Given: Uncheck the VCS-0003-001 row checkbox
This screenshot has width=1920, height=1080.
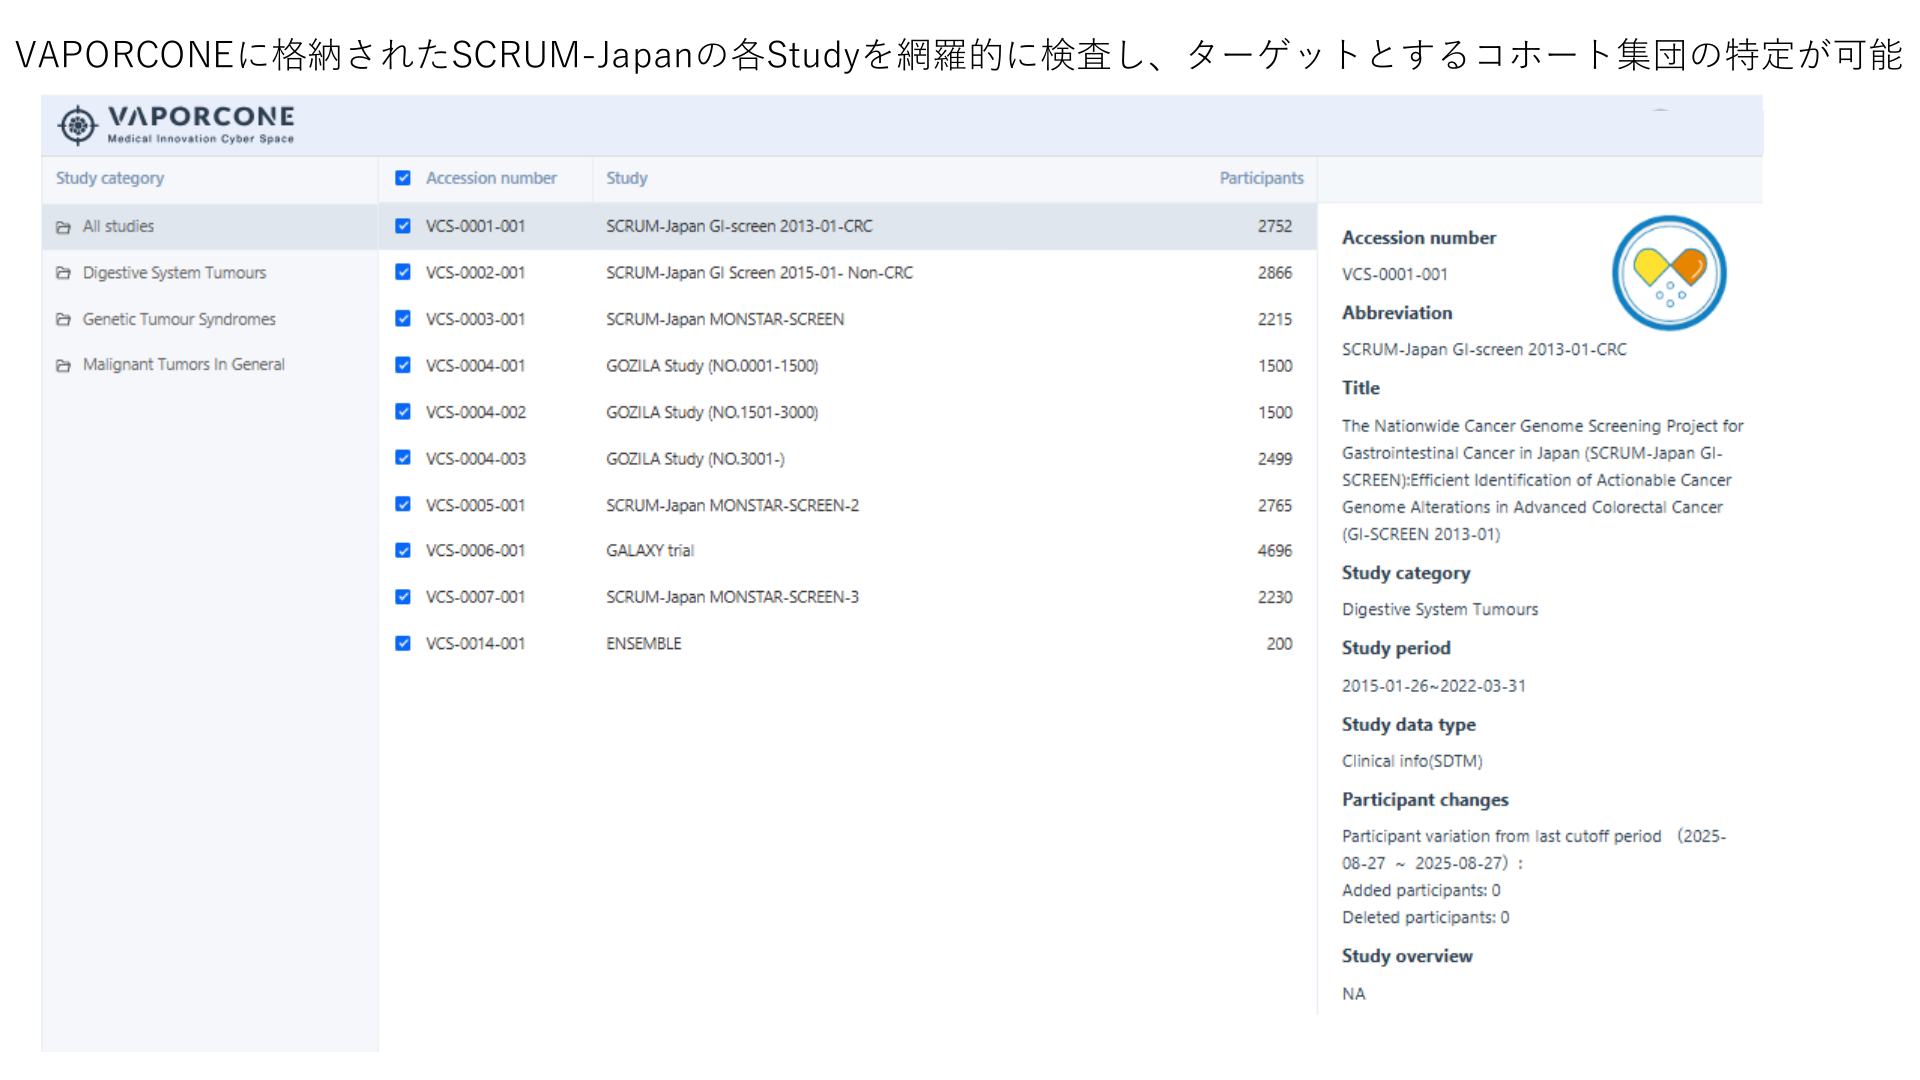Looking at the screenshot, I should [403, 318].
